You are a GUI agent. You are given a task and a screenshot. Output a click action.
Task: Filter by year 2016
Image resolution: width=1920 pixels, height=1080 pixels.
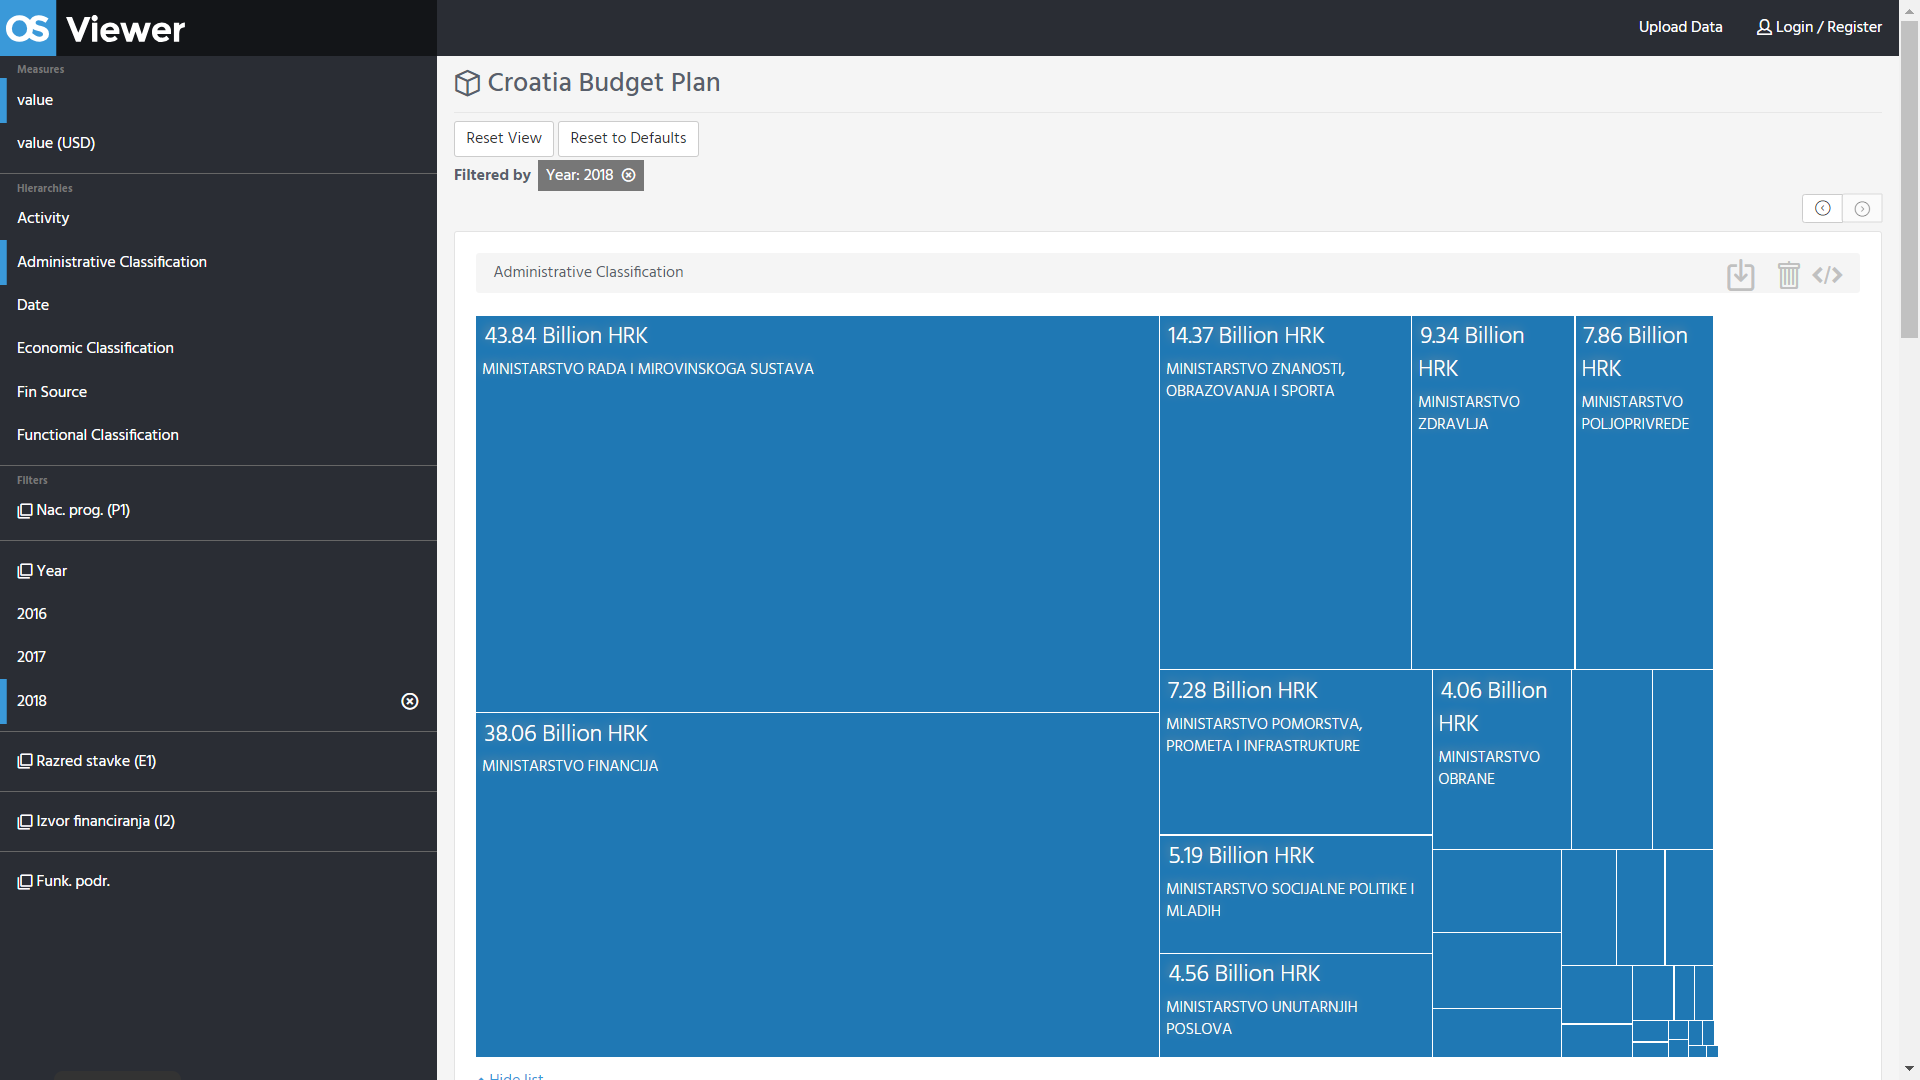218,614
